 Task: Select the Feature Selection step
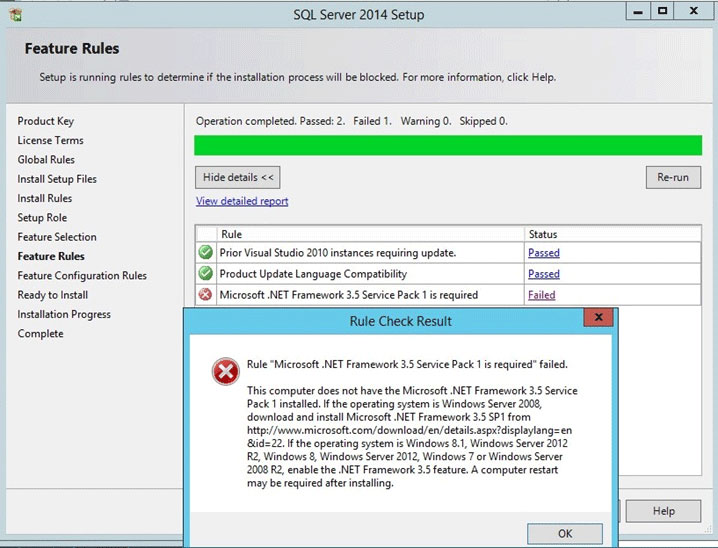pyautogui.click(x=57, y=237)
